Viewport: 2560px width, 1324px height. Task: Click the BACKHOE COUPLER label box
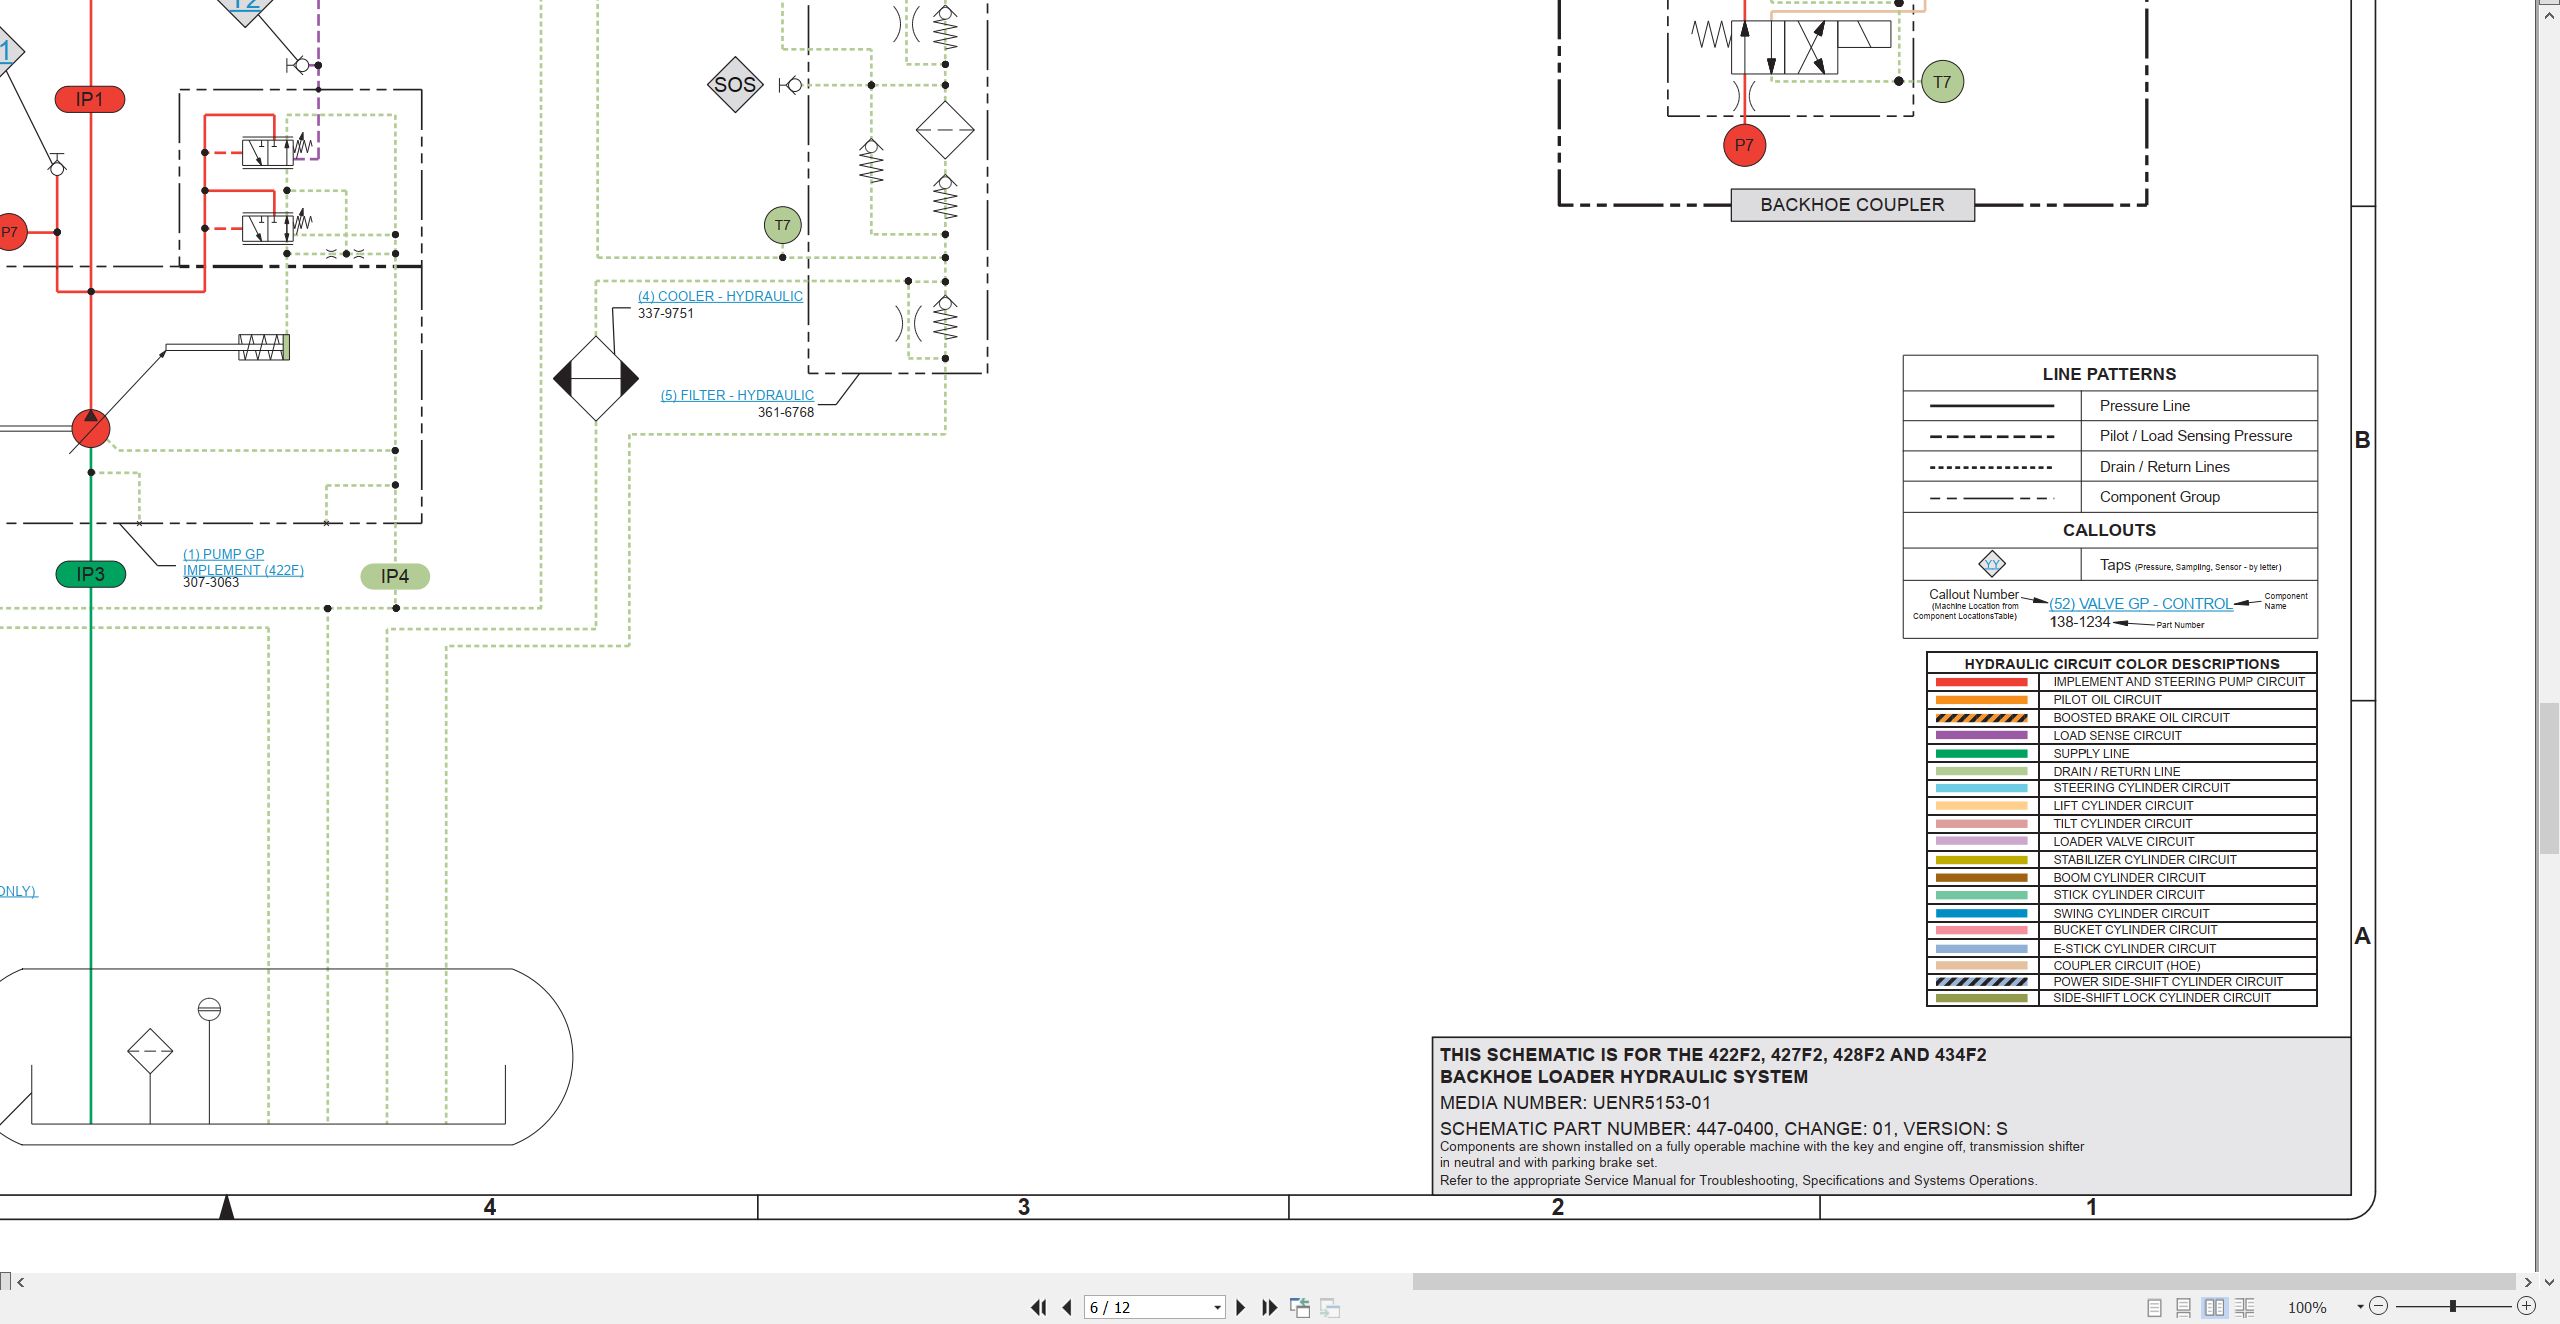click(x=1852, y=205)
